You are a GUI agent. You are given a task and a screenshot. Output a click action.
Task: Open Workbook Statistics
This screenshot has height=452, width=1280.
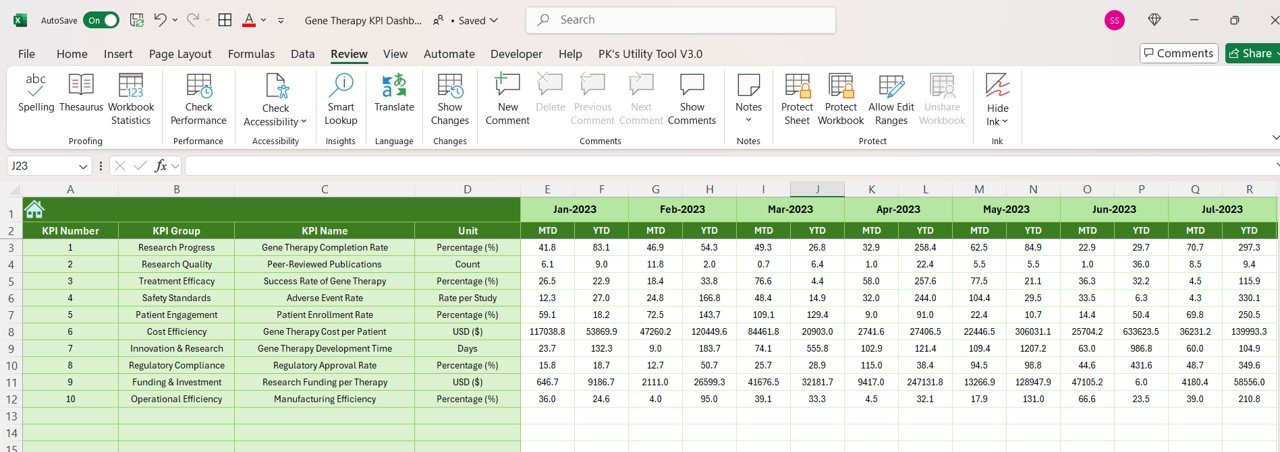[x=131, y=99]
